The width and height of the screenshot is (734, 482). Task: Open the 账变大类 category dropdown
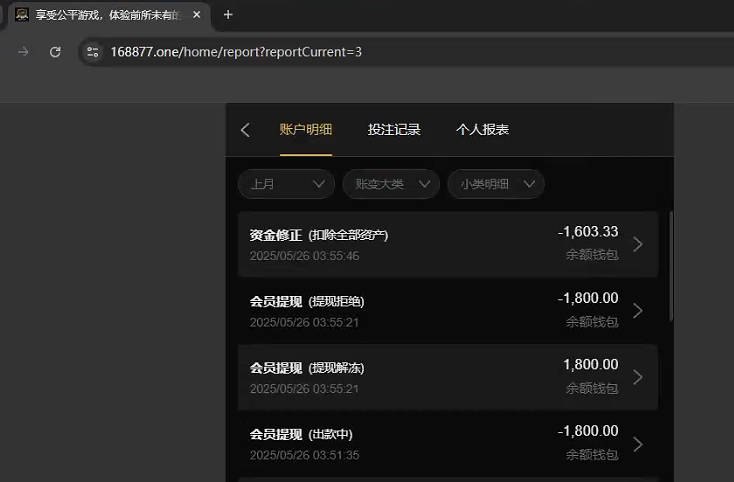click(x=391, y=184)
